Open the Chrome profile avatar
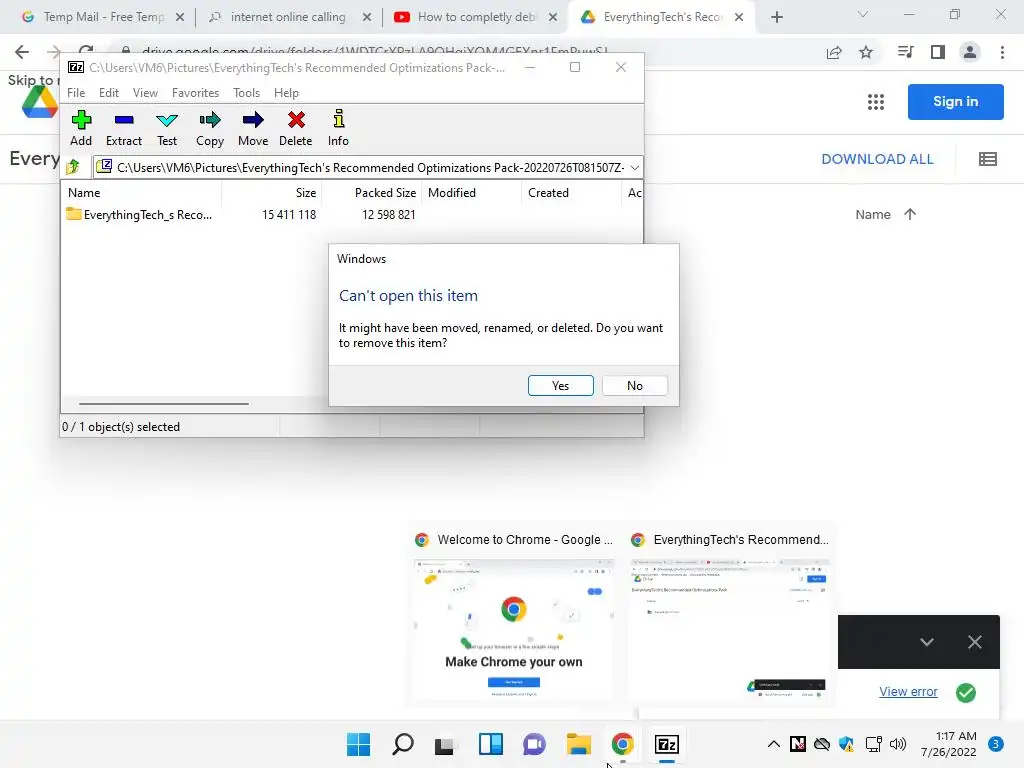Screen dimensions: 1024x768 pyautogui.click(x=970, y=52)
